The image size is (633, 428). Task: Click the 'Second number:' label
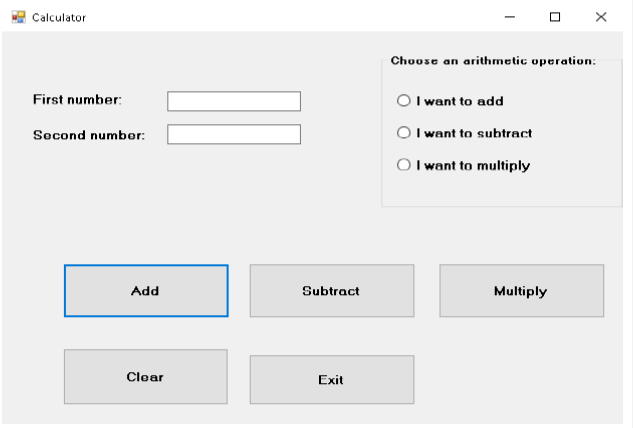click(89, 135)
